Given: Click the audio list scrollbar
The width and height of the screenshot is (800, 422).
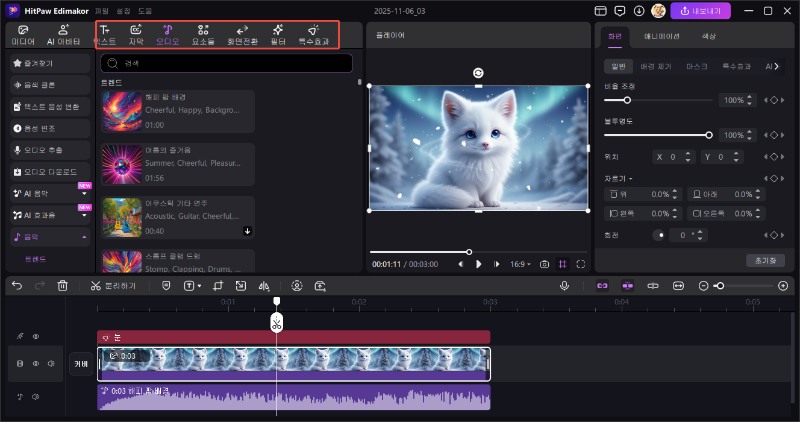Looking at the screenshot, I should [x=359, y=82].
